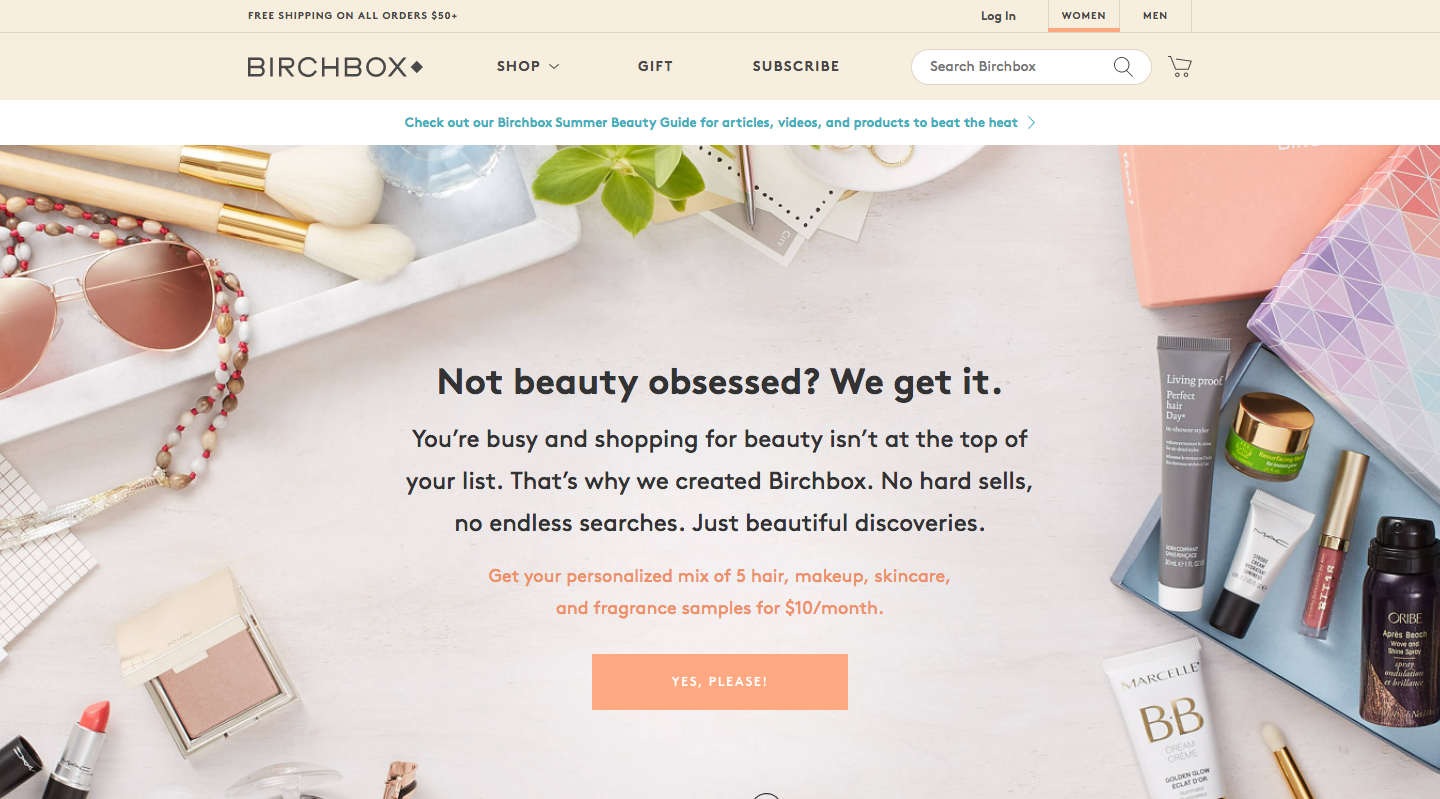Open the Birchbox Summer Beauty Guide link
The height and width of the screenshot is (799, 1440).
pos(711,123)
